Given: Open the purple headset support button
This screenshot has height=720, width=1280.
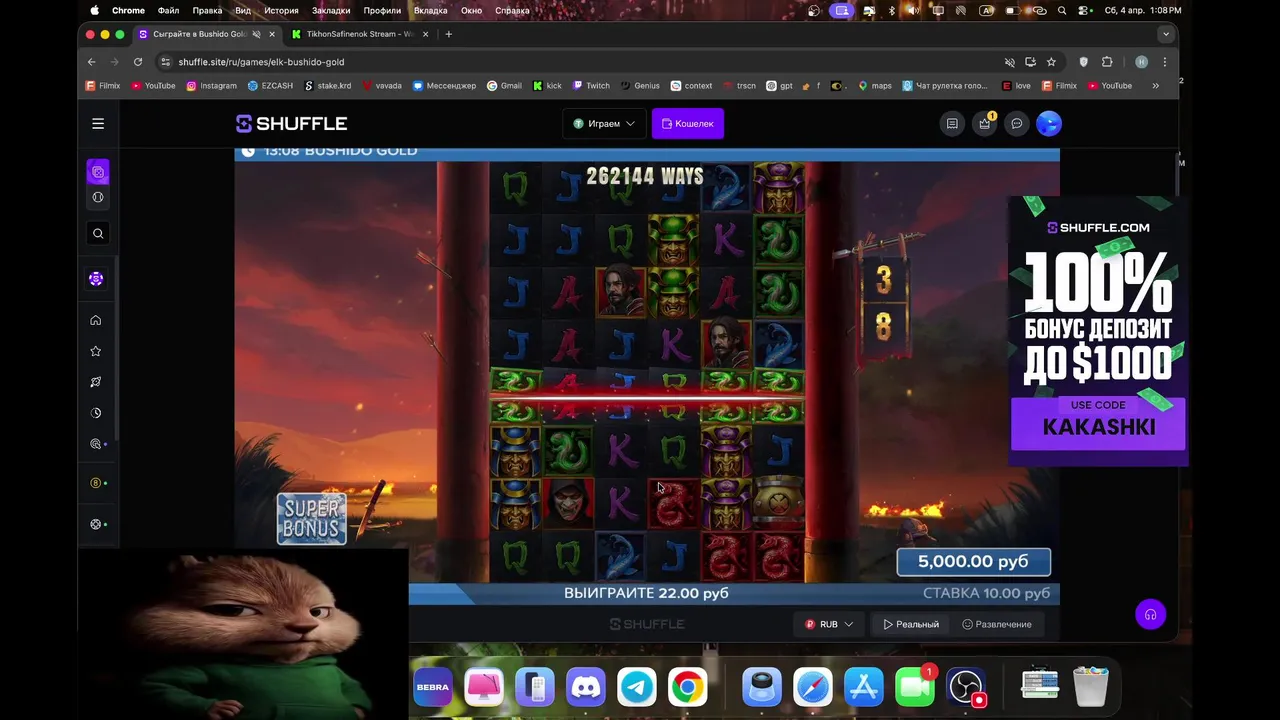Looking at the screenshot, I should pos(1150,615).
